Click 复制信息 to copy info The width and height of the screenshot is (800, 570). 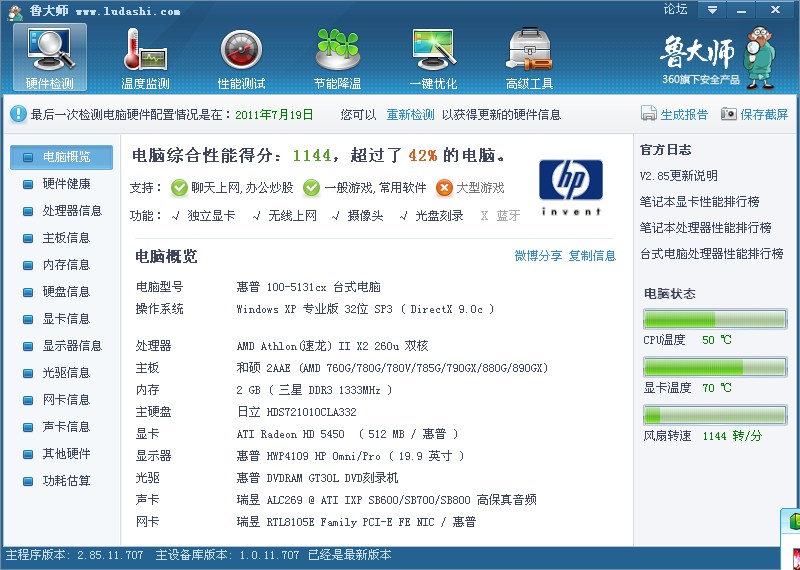pyautogui.click(x=592, y=256)
